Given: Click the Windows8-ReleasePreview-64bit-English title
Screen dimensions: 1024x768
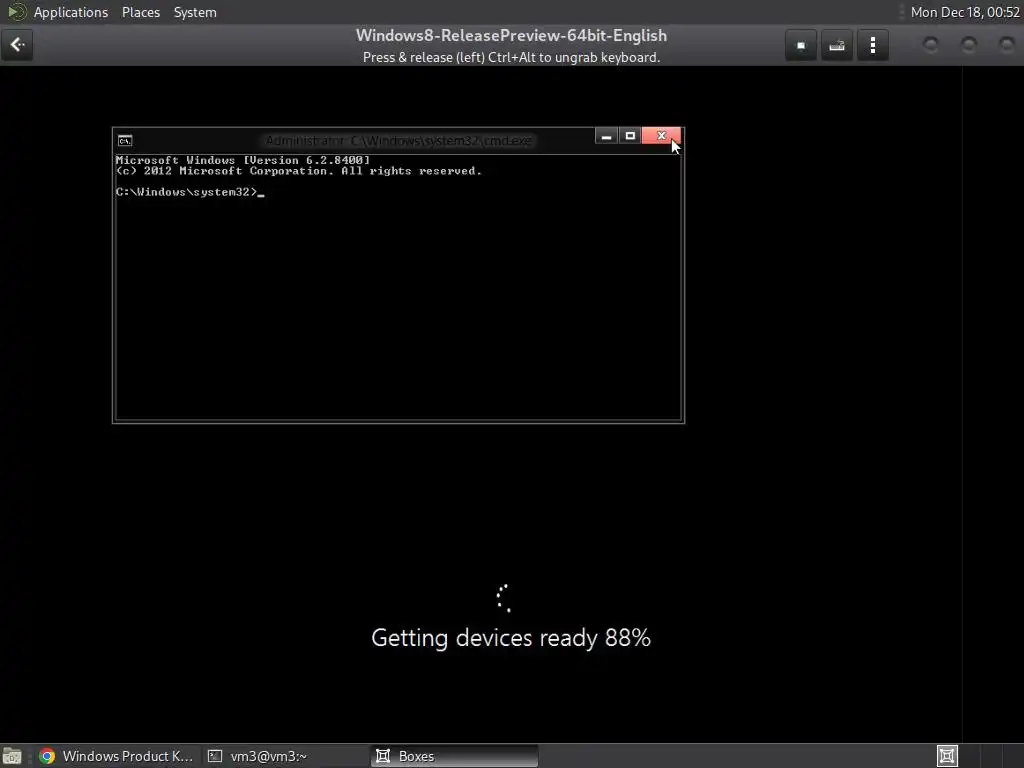Looking at the screenshot, I should pyautogui.click(x=511, y=35).
